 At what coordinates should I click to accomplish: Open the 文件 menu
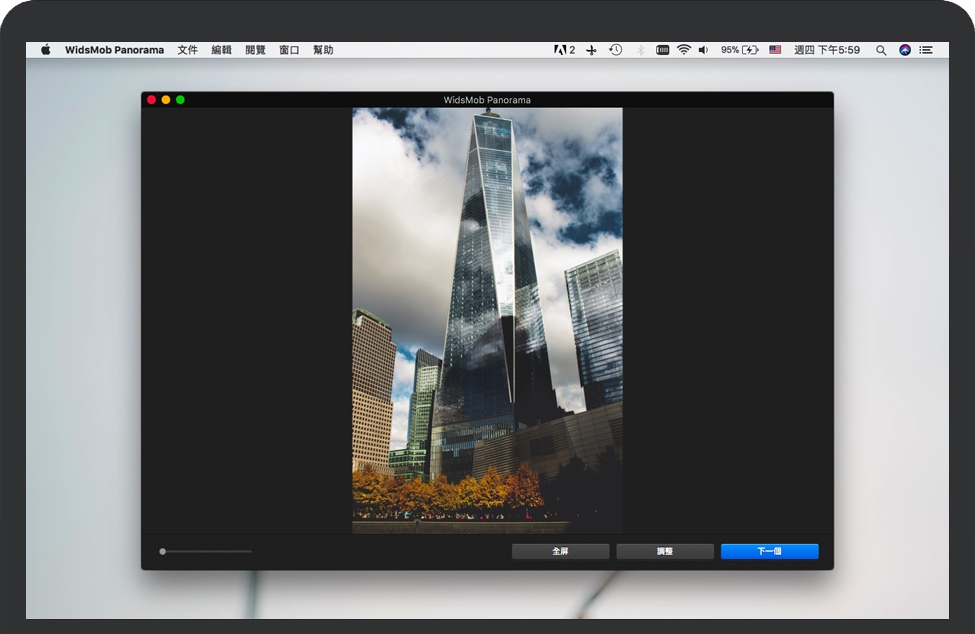click(x=188, y=50)
